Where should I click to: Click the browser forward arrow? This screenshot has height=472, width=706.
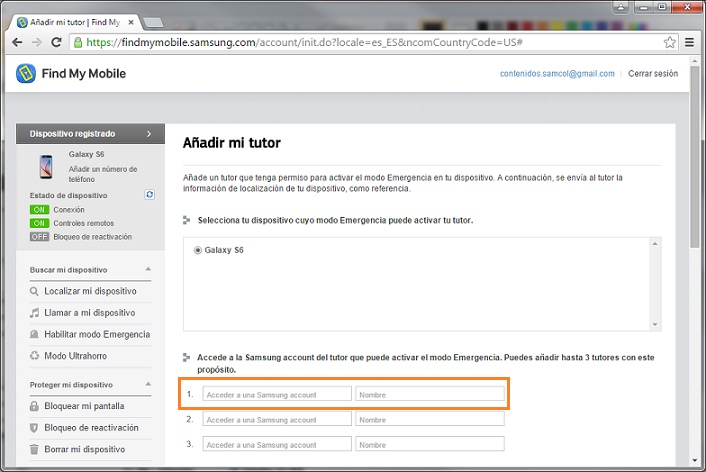tap(37, 42)
